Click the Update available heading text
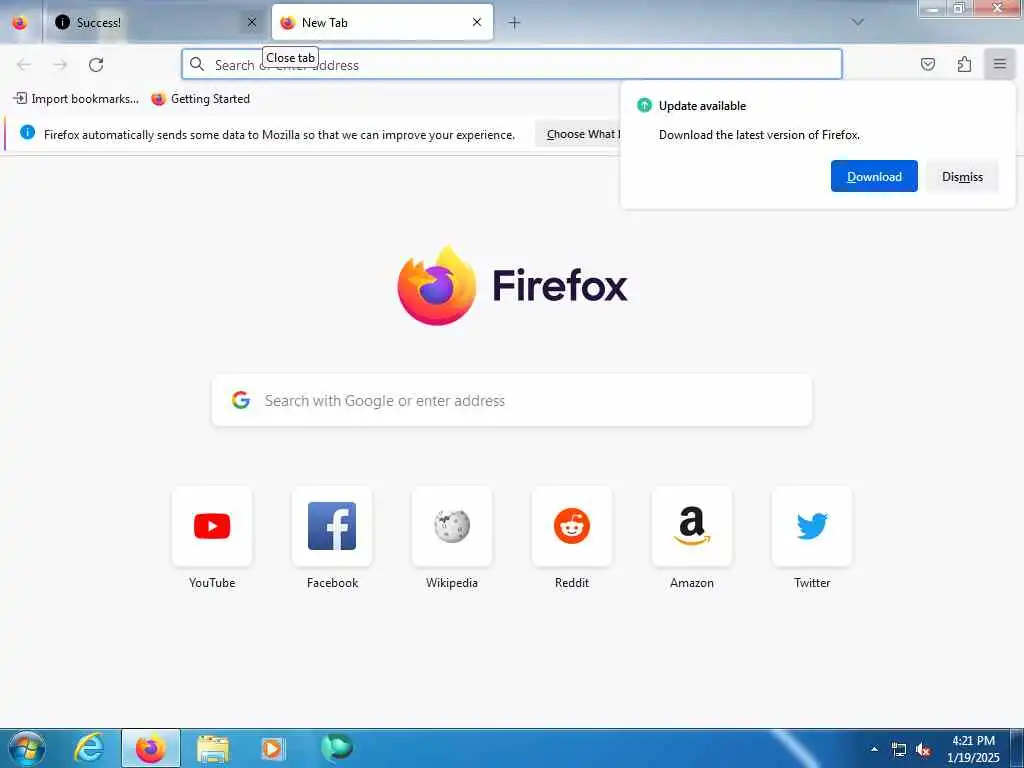This screenshot has width=1024, height=768. point(702,106)
